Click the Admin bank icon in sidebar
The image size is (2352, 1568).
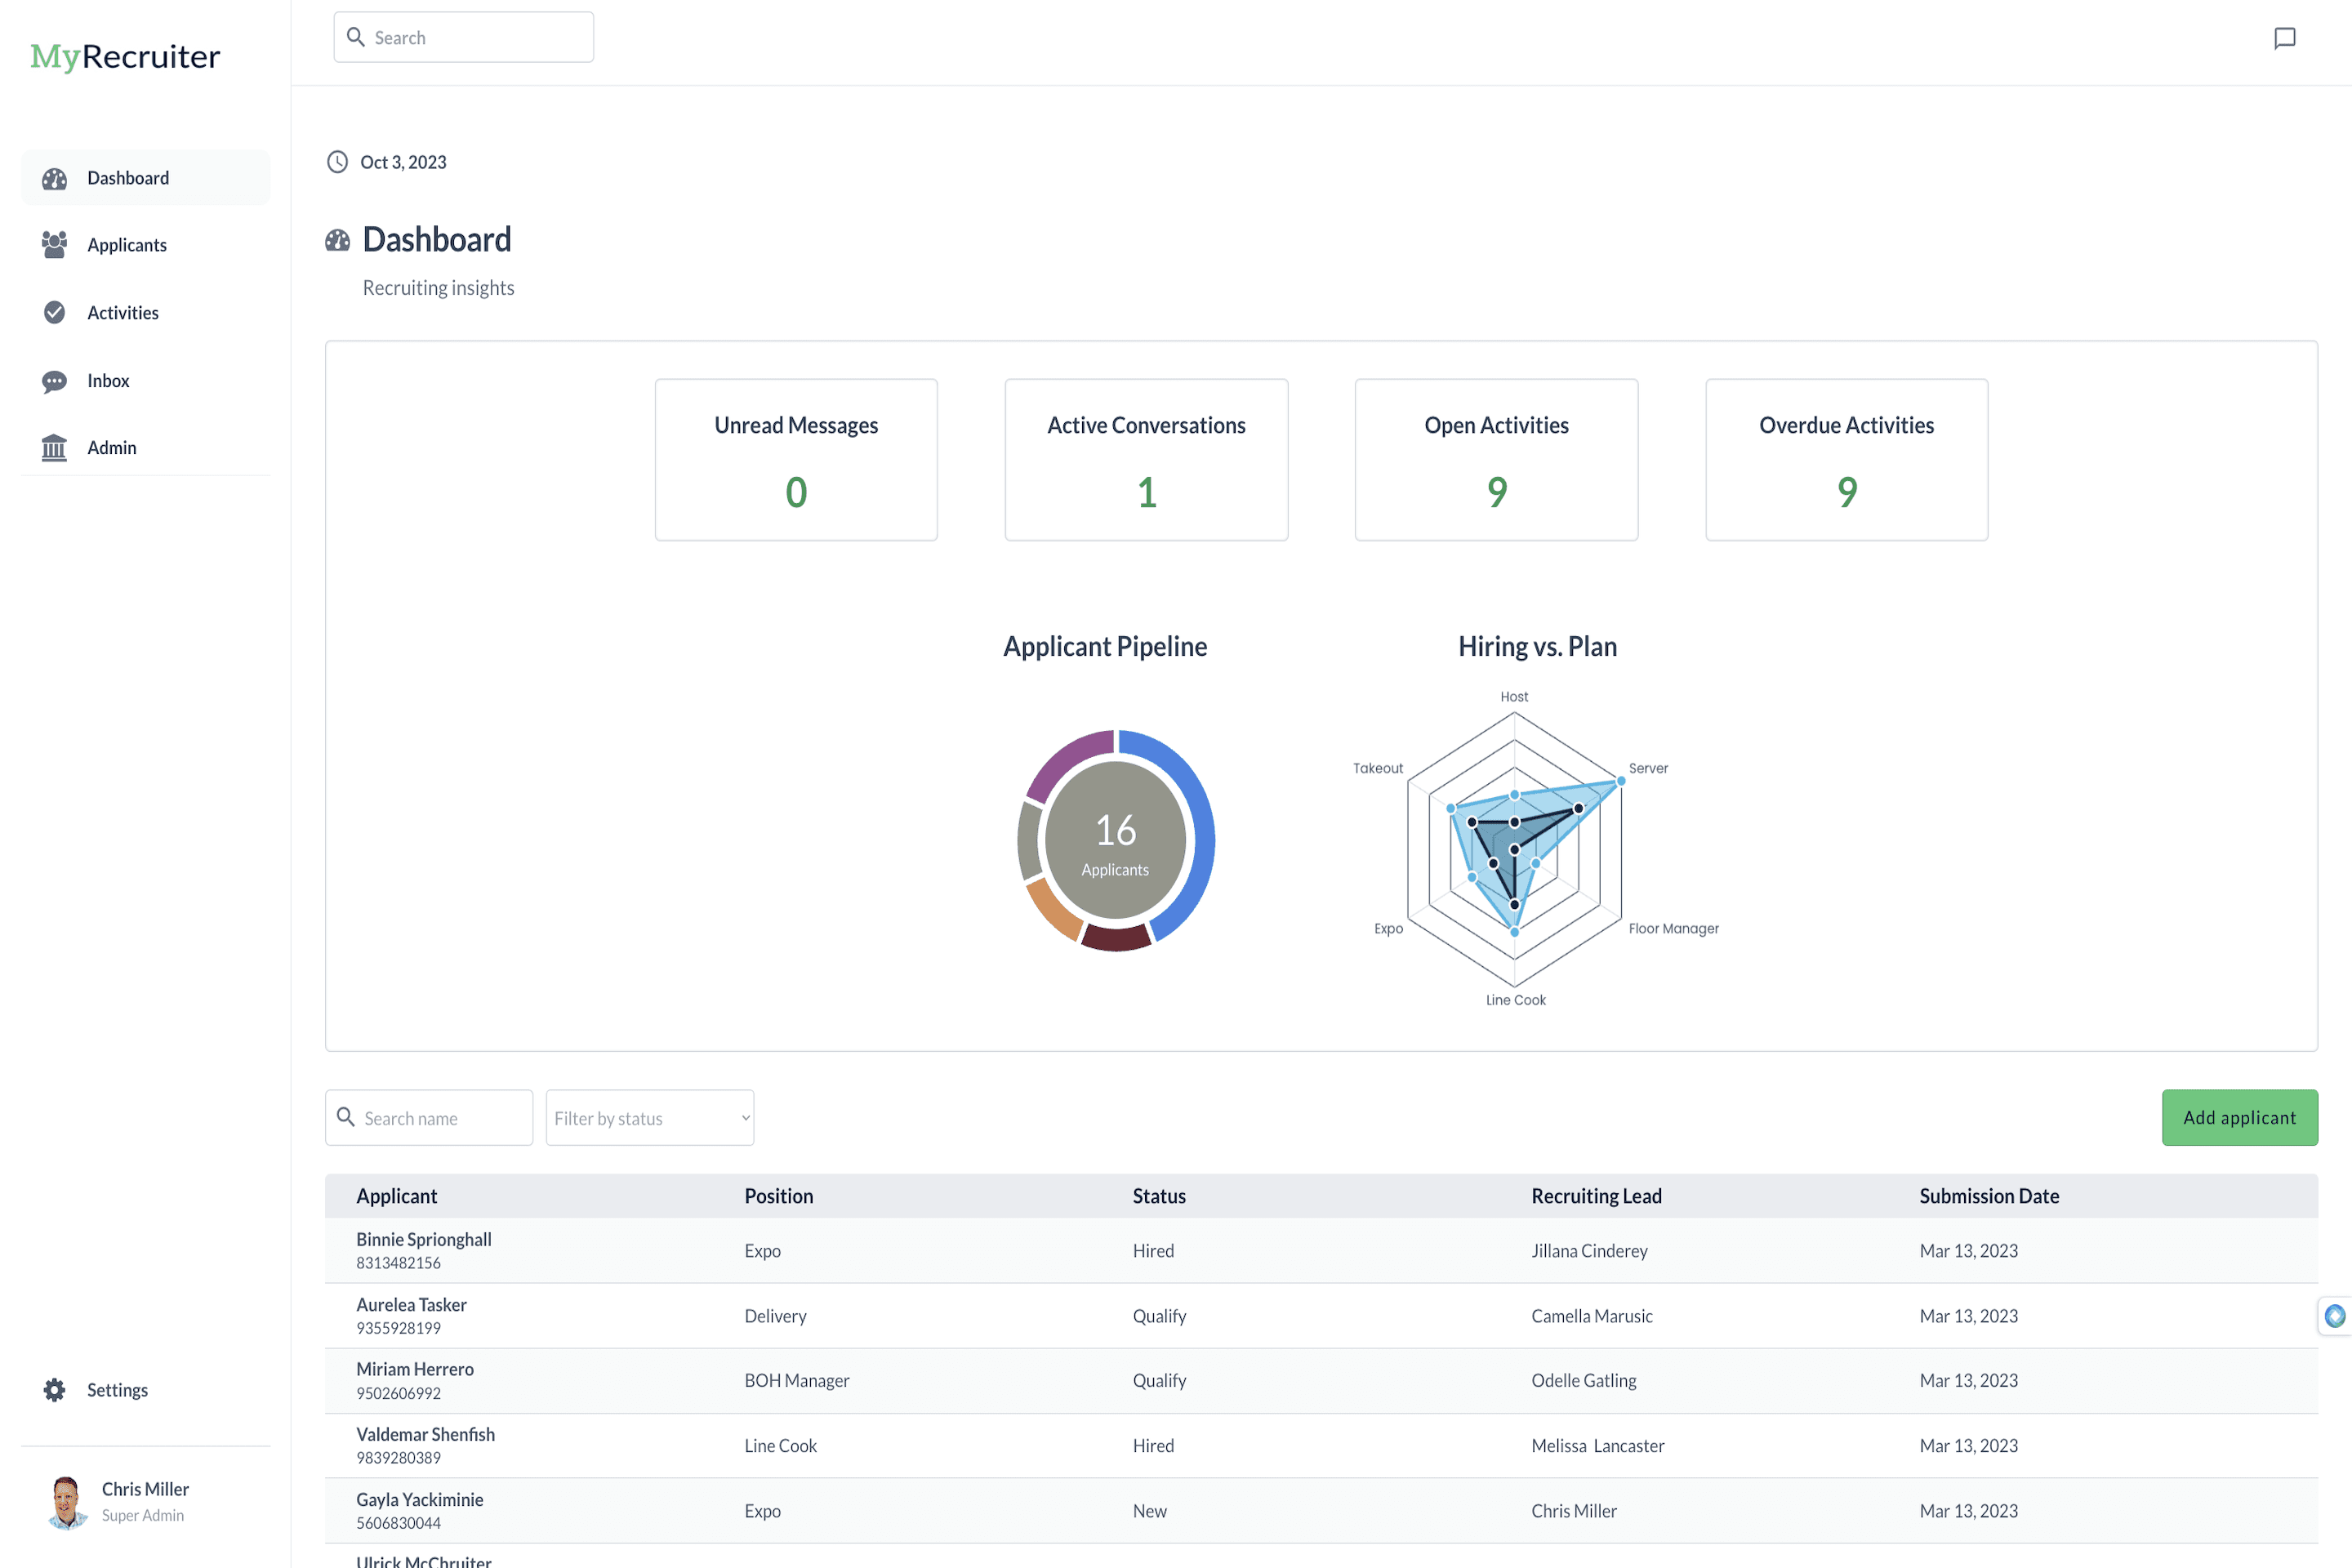coord(55,447)
